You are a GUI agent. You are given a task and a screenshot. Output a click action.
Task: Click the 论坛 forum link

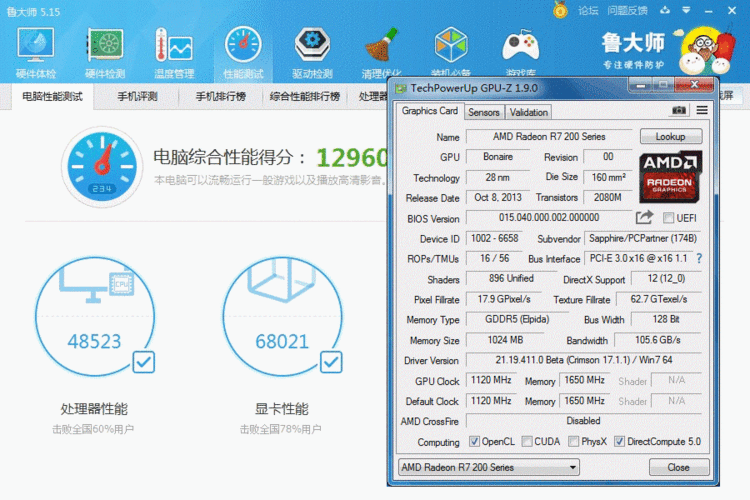tap(588, 11)
